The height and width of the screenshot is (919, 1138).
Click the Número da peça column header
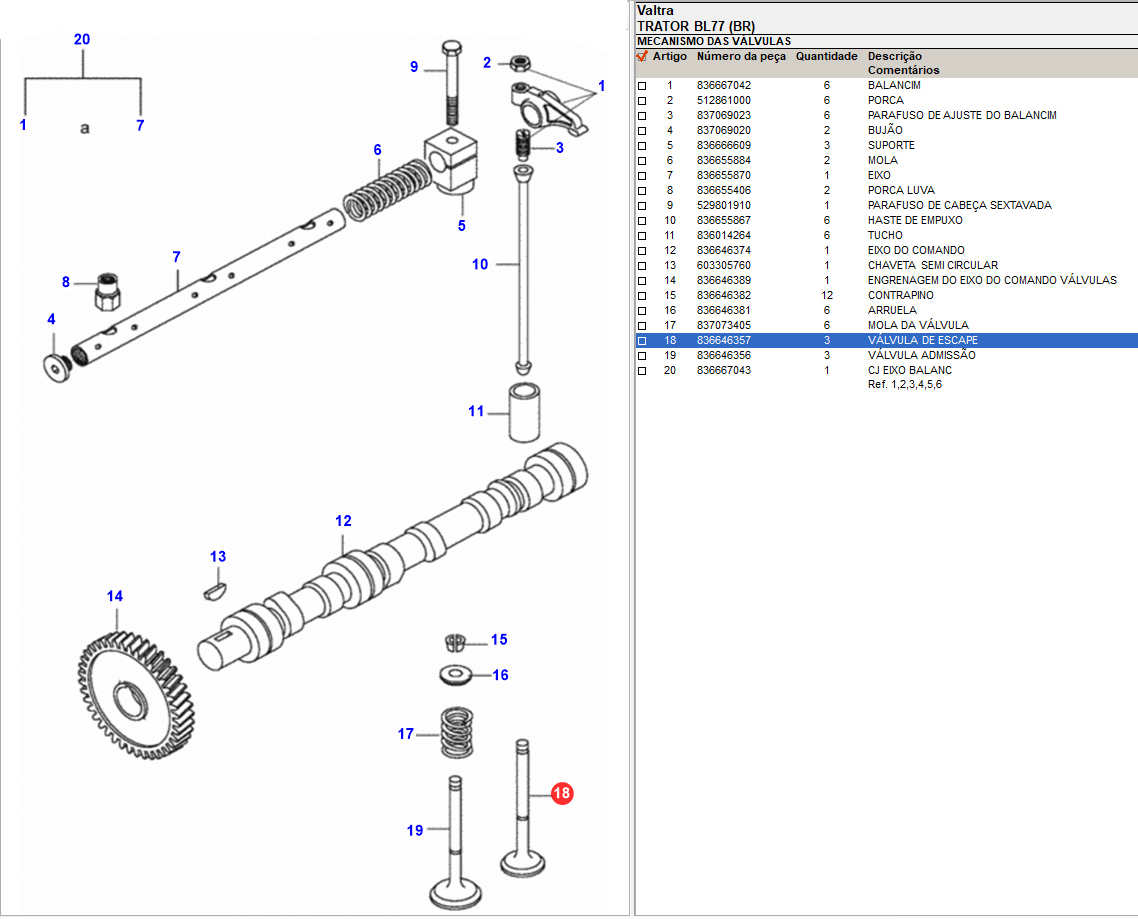tap(741, 57)
